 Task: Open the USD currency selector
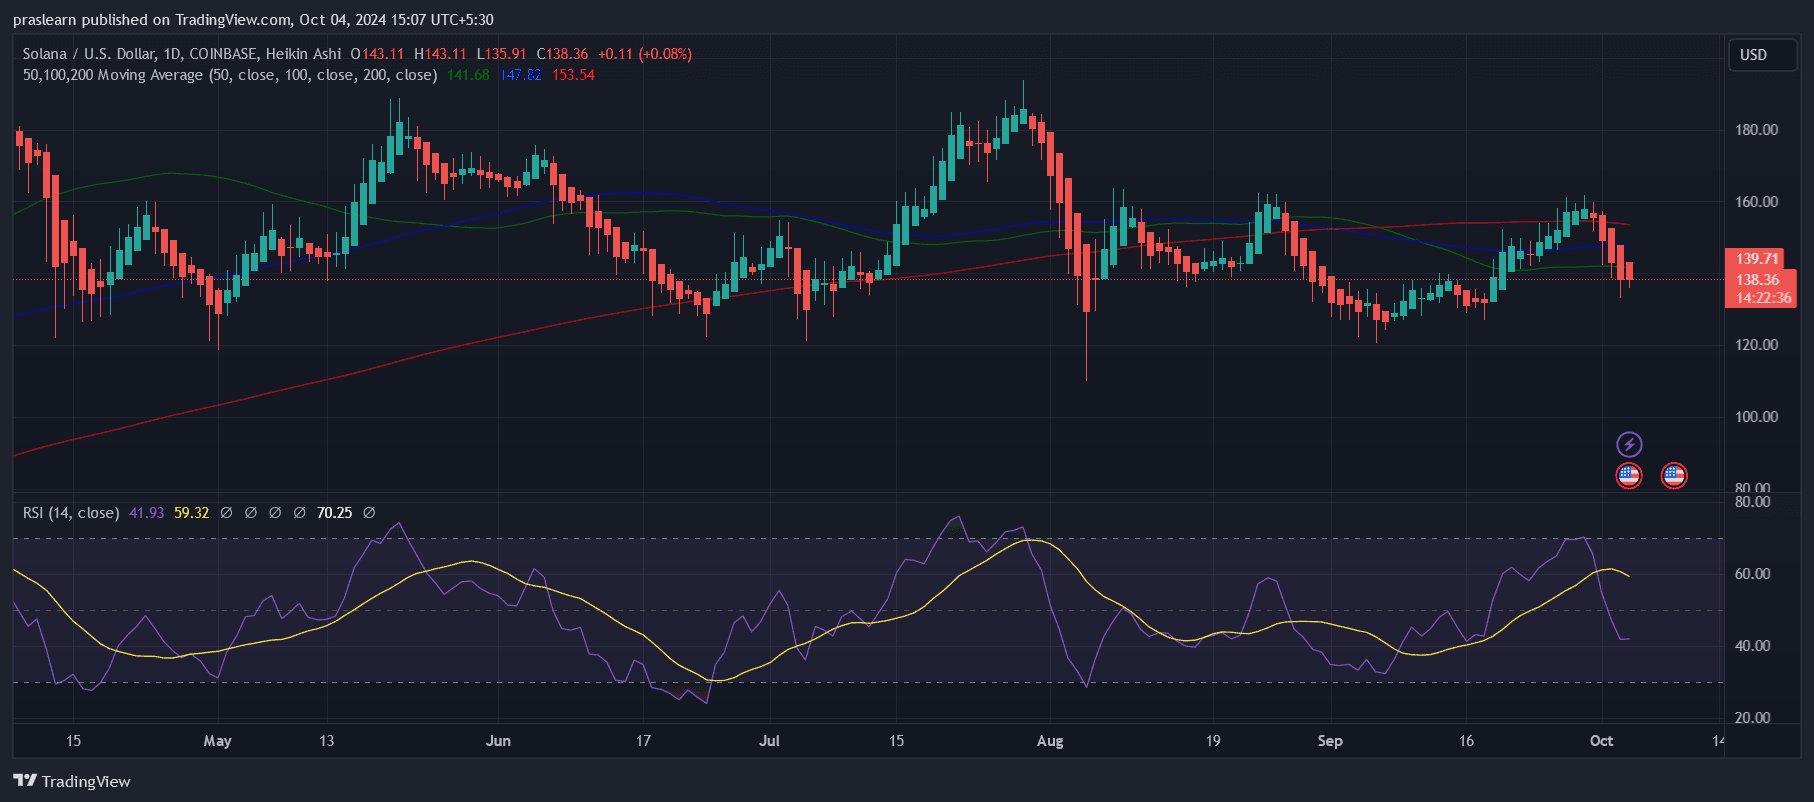pos(1763,55)
